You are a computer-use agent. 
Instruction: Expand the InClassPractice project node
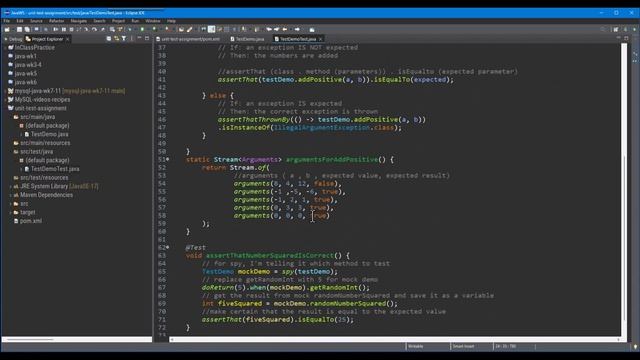[x=5, y=48]
